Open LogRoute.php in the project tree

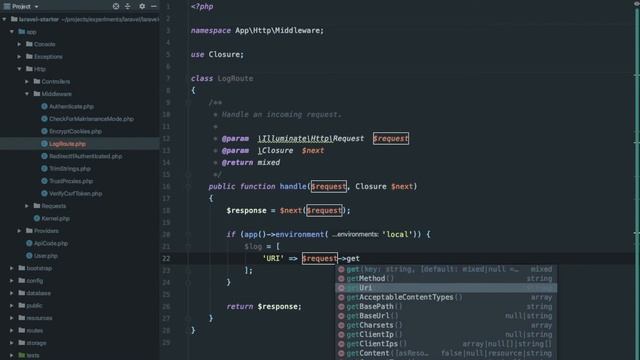pyautogui.click(x=67, y=144)
